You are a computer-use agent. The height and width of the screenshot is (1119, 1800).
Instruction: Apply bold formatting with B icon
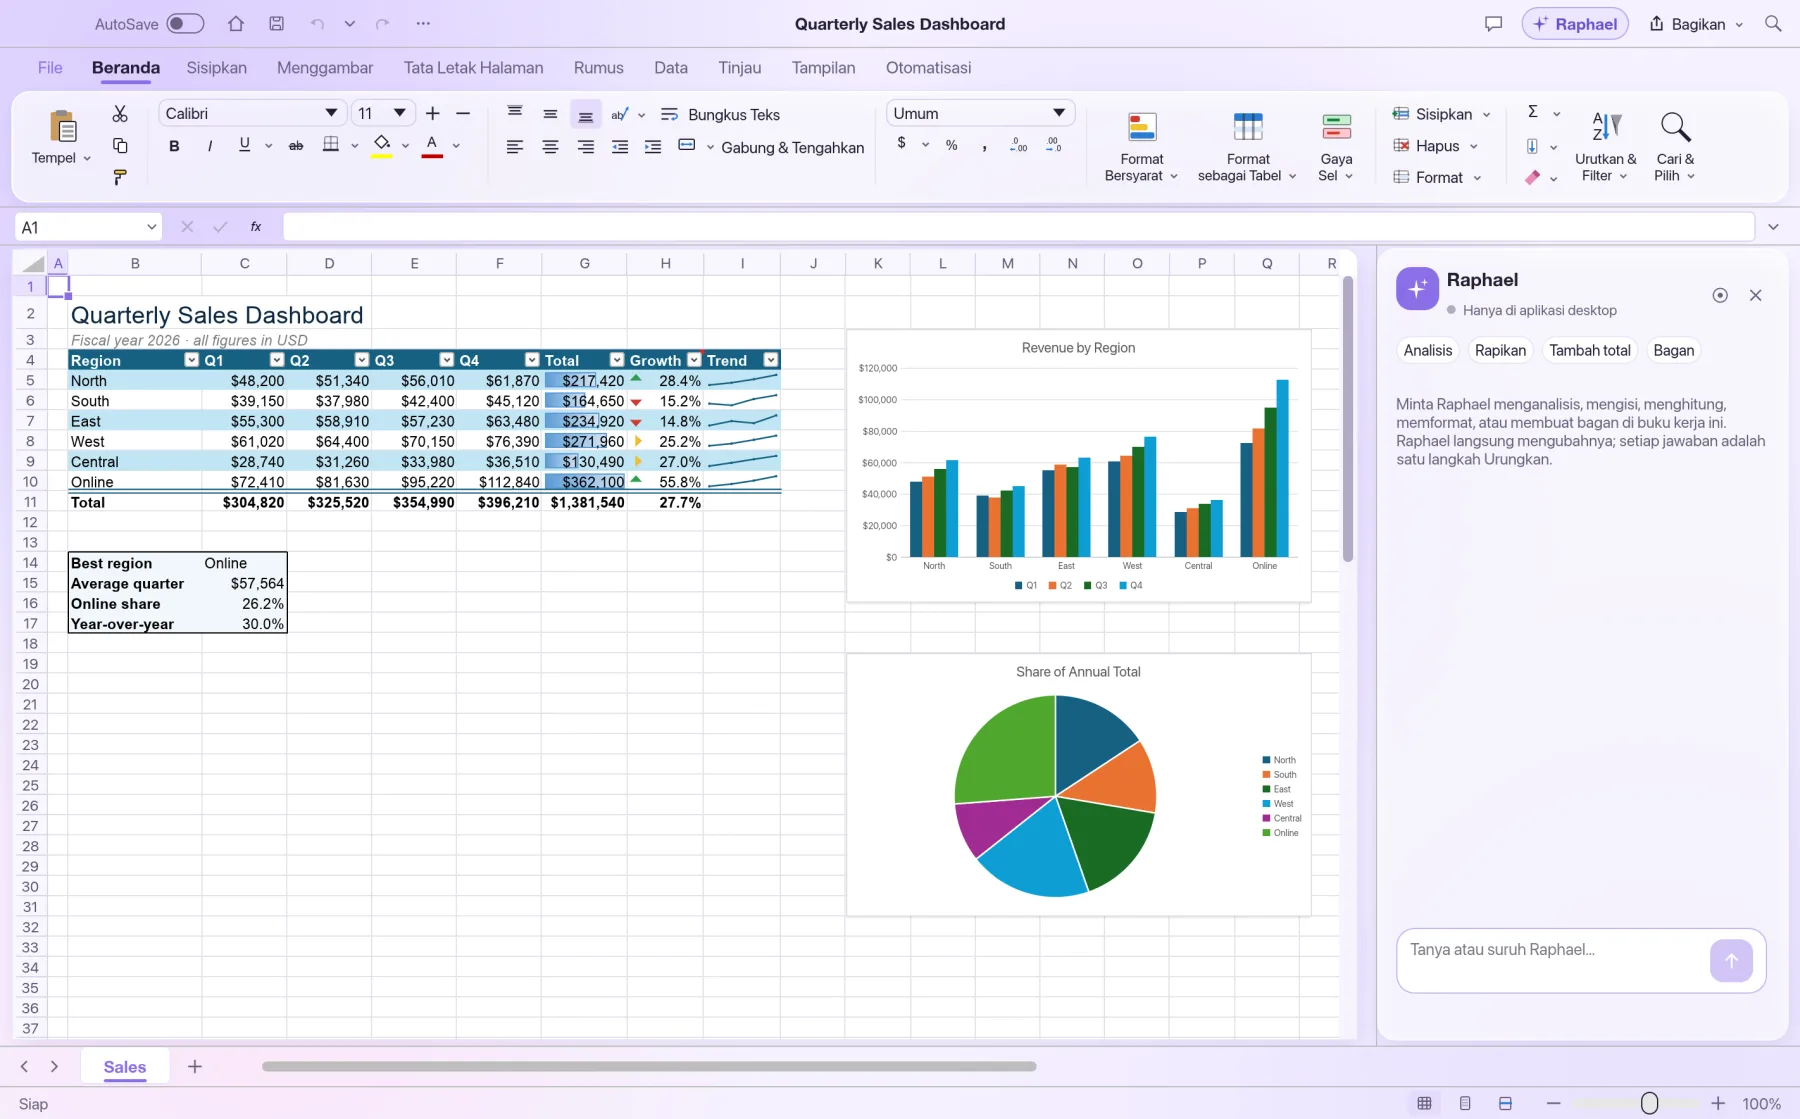pyautogui.click(x=174, y=146)
